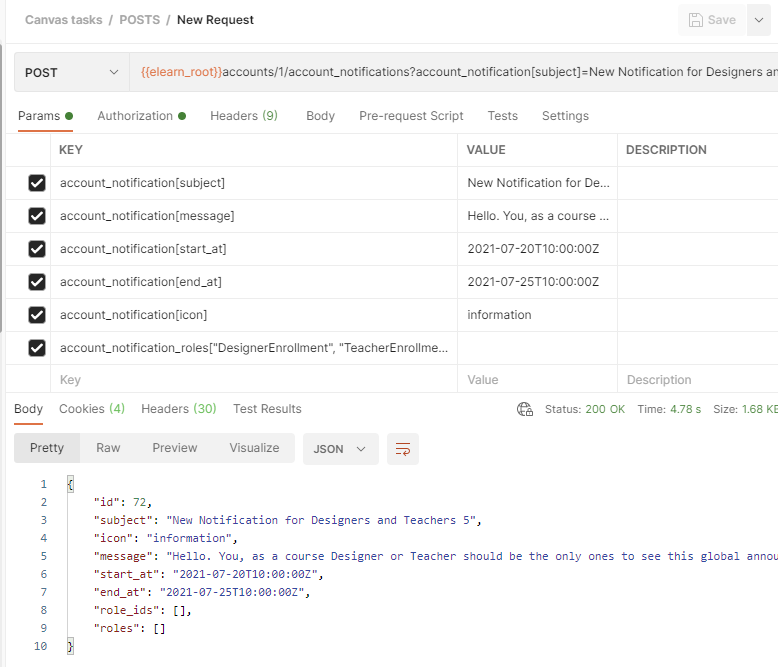Open the POST method dropdown
Image resolution: width=778 pixels, height=667 pixels.
click(x=70, y=73)
